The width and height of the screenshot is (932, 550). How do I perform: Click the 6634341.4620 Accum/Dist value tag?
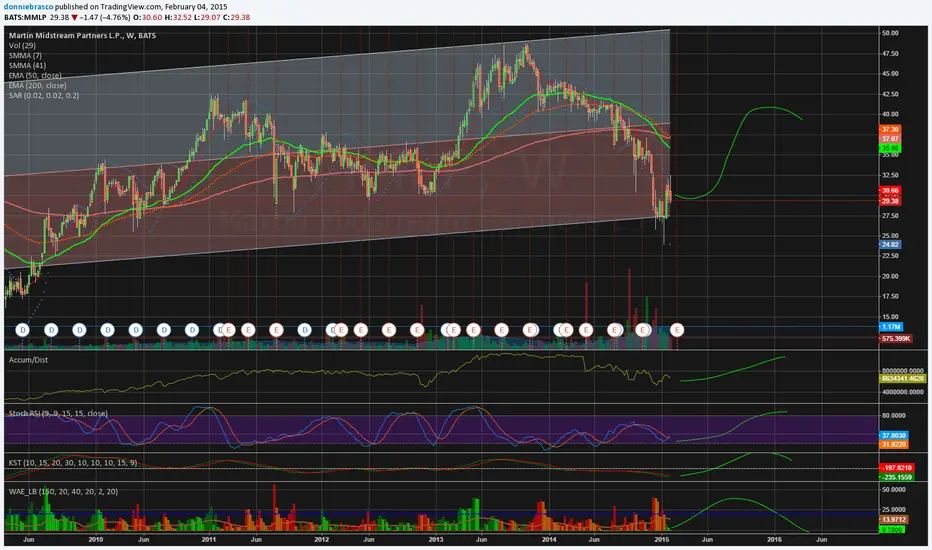(902, 378)
